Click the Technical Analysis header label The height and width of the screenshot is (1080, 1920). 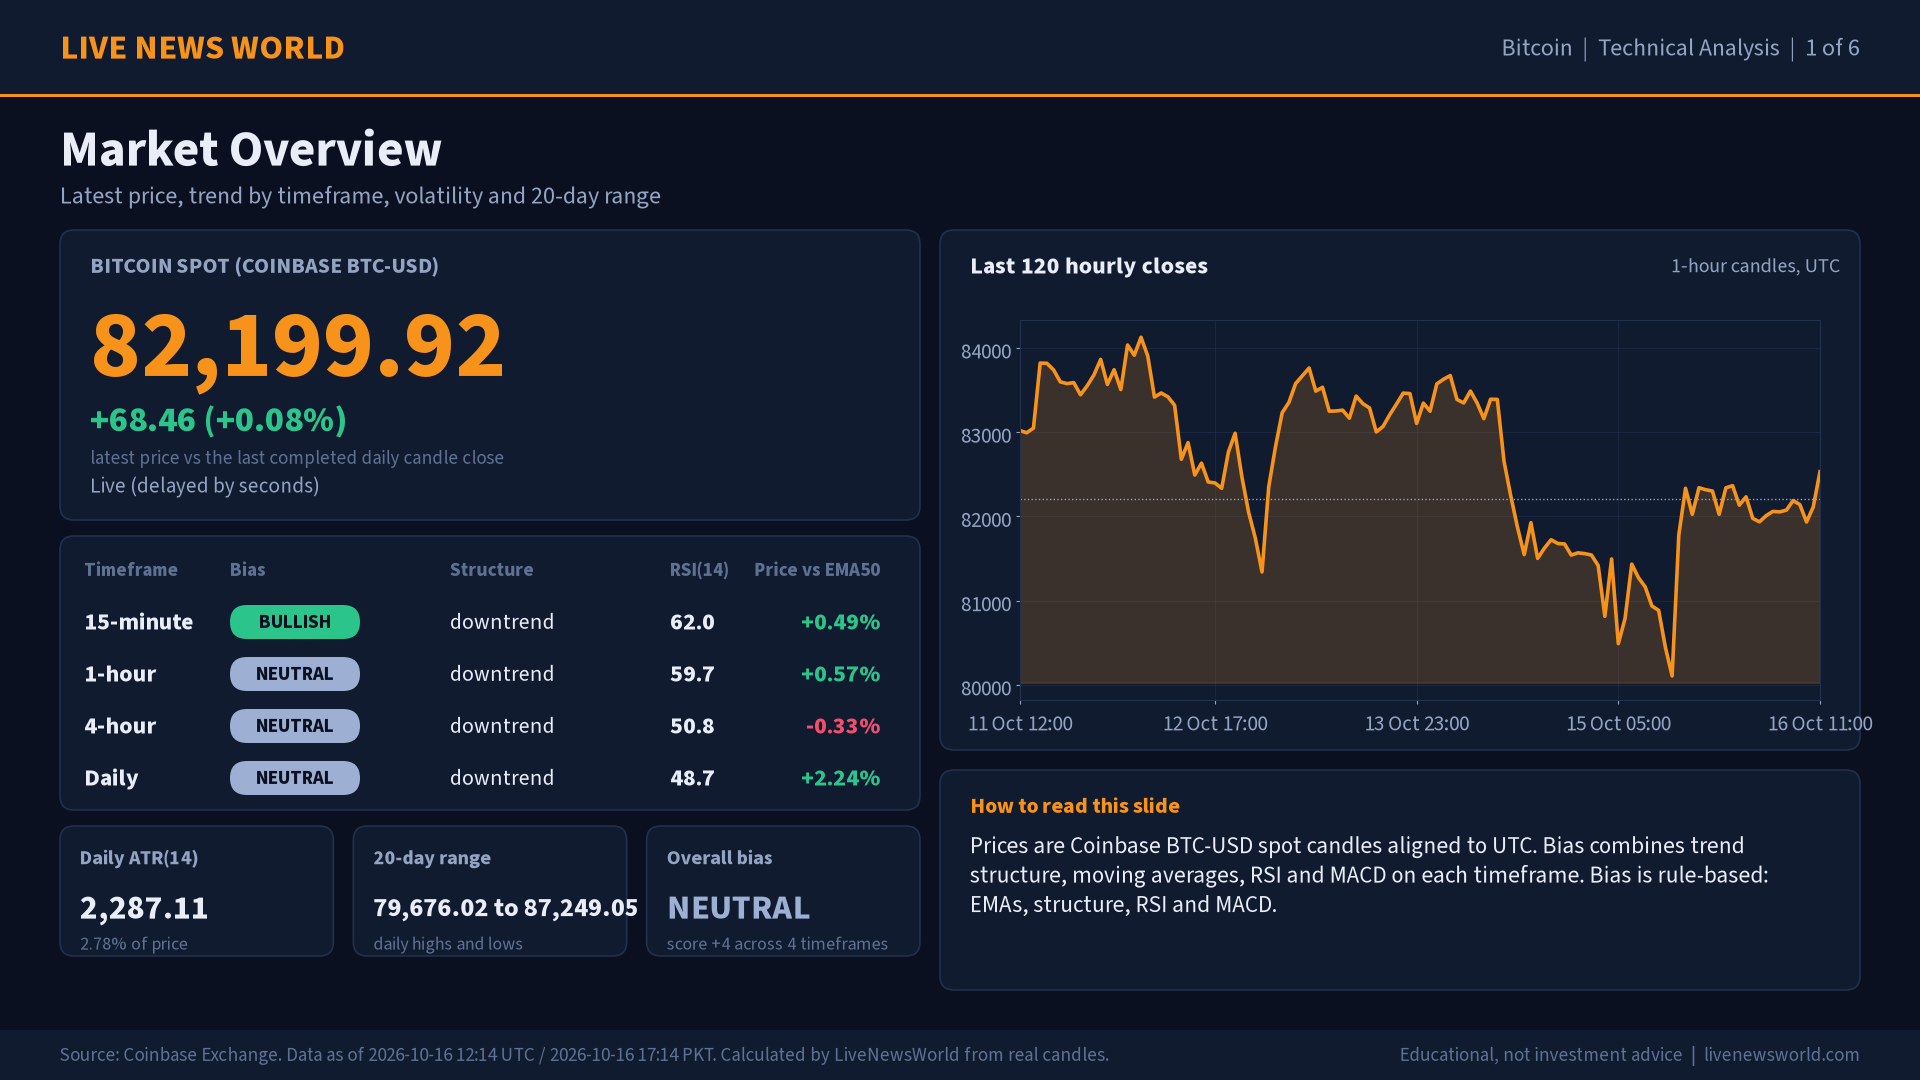coord(1688,48)
